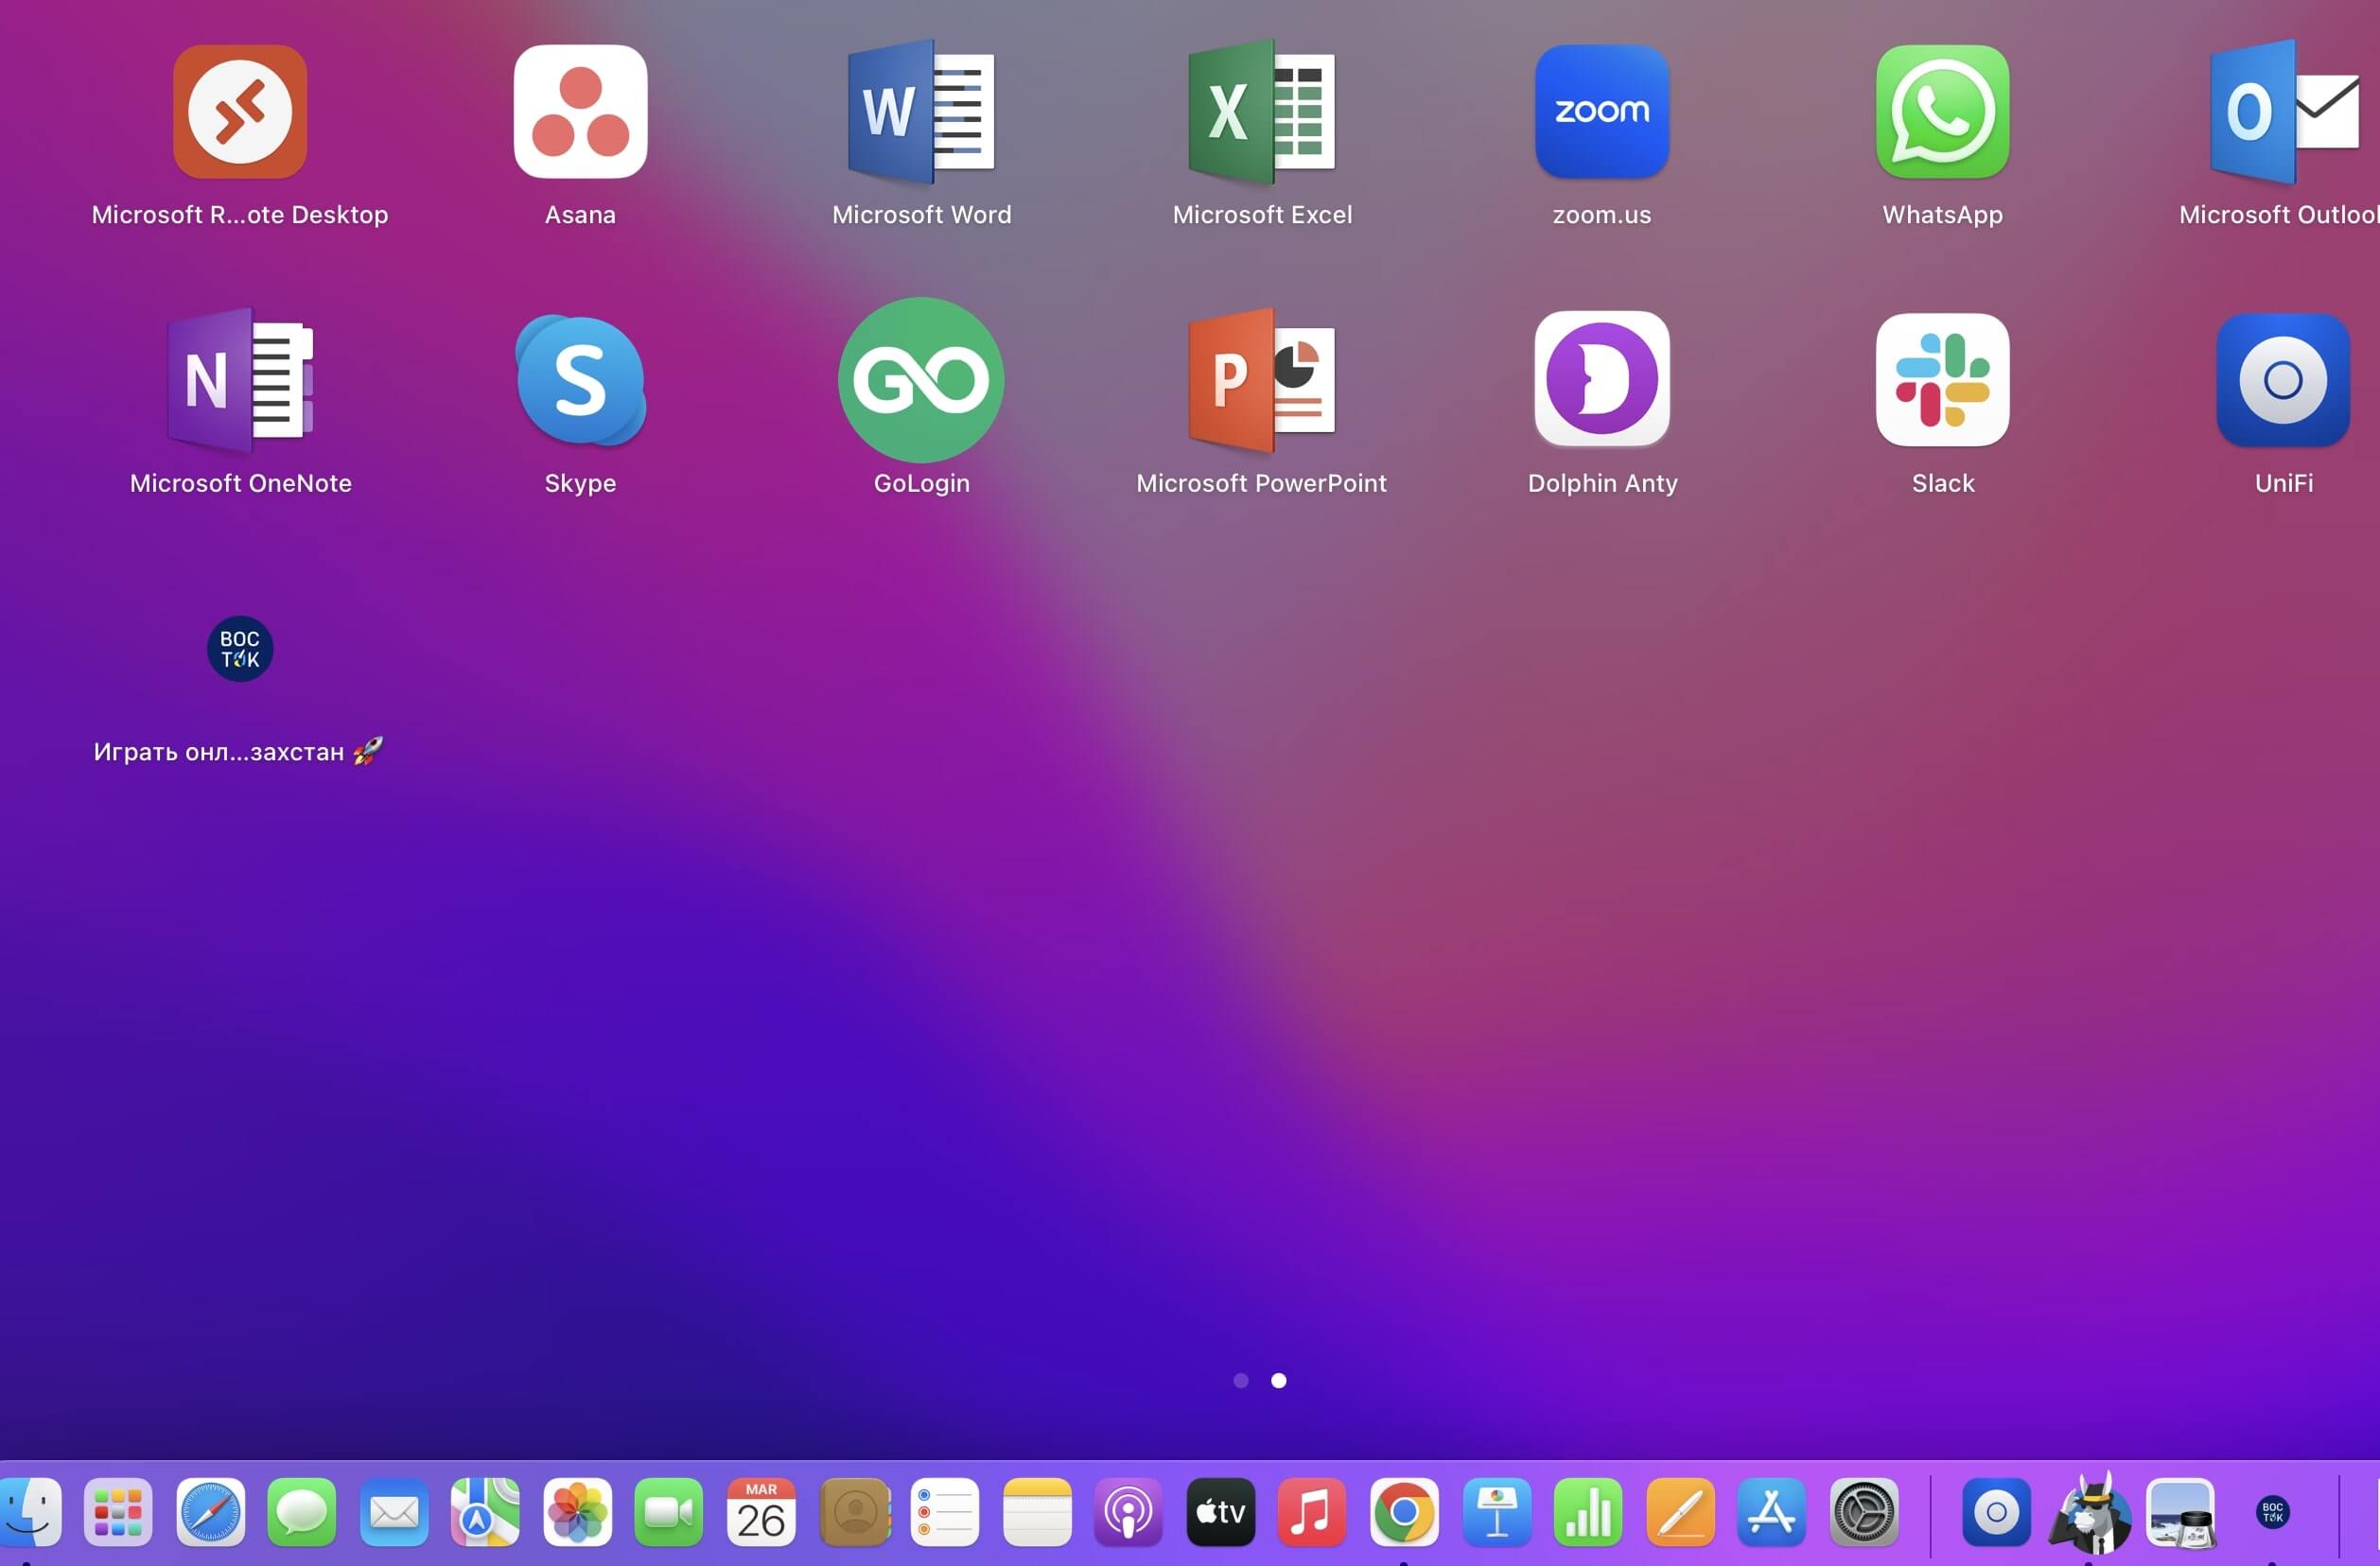Open the ВОСТОК web app icon
Viewport: 2380px width, 1566px height.
(x=240, y=649)
